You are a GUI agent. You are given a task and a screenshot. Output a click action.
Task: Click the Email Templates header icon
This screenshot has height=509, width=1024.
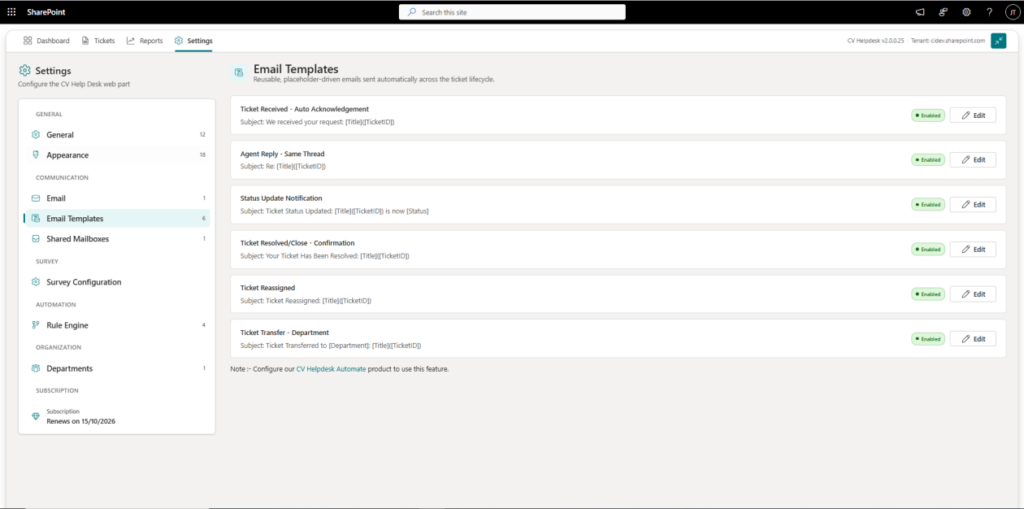[239, 72]
